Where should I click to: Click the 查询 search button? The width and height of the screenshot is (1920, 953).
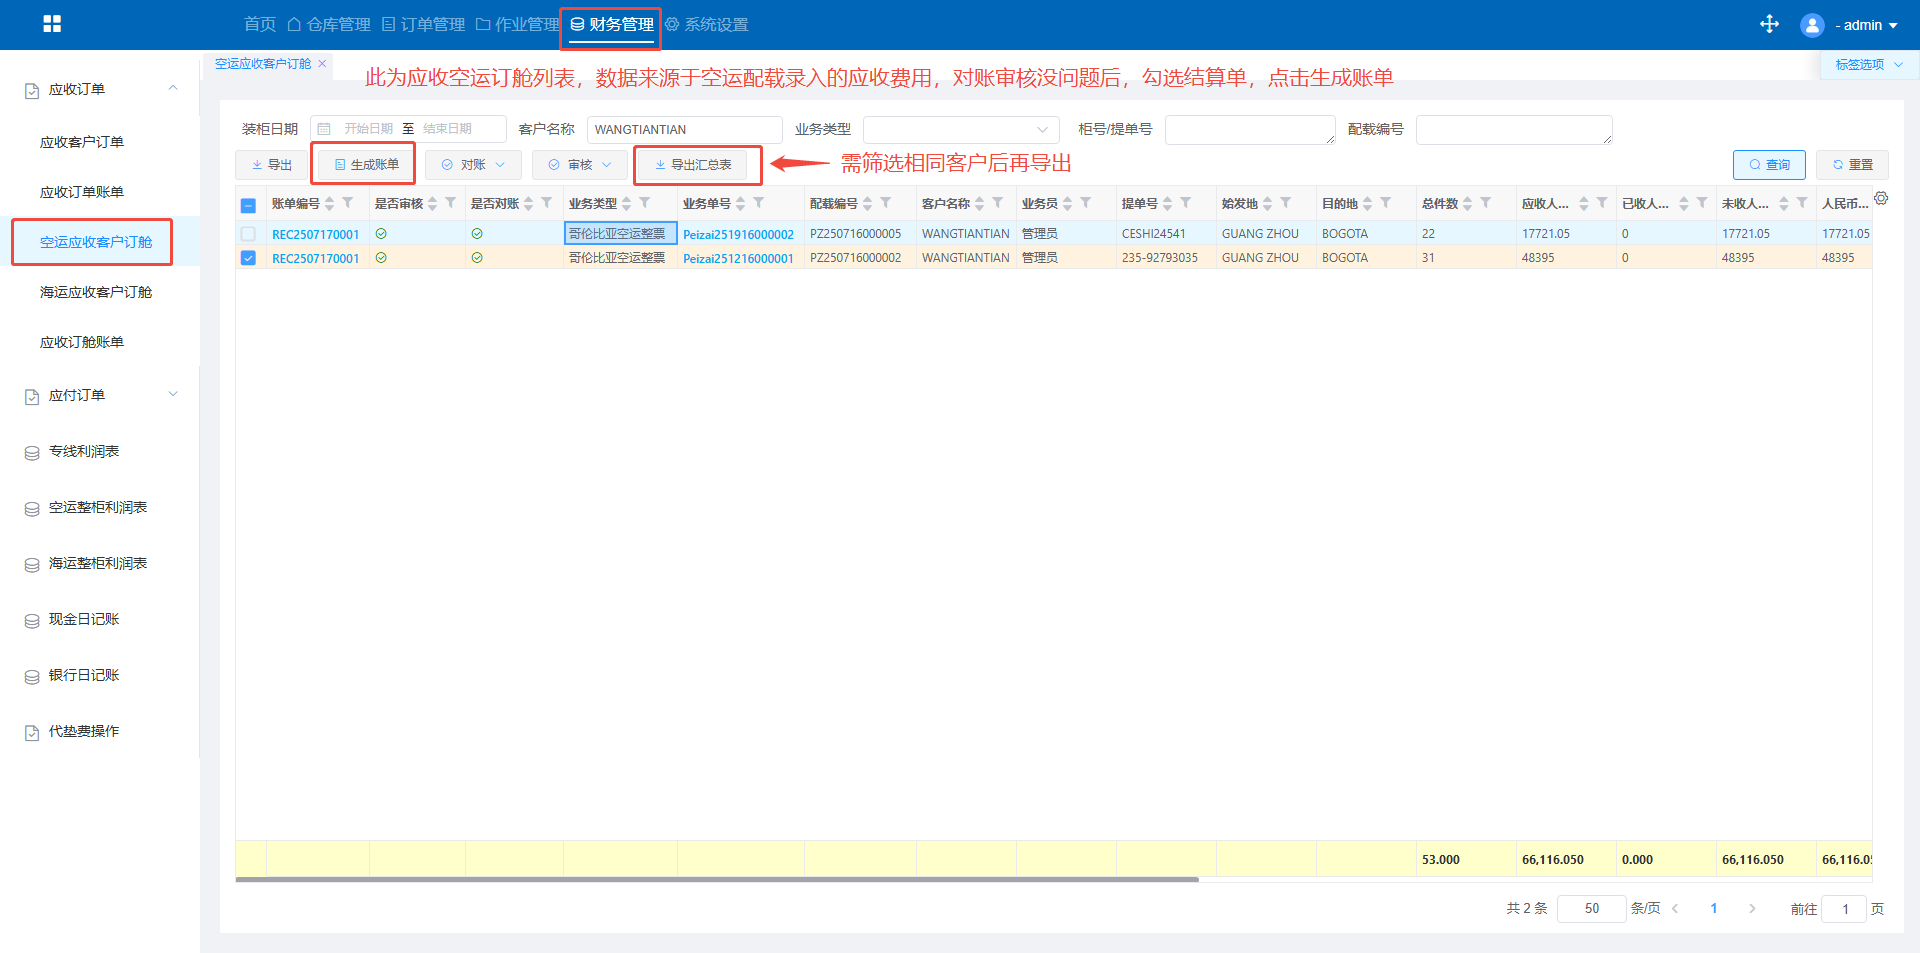coord(1768,165)
